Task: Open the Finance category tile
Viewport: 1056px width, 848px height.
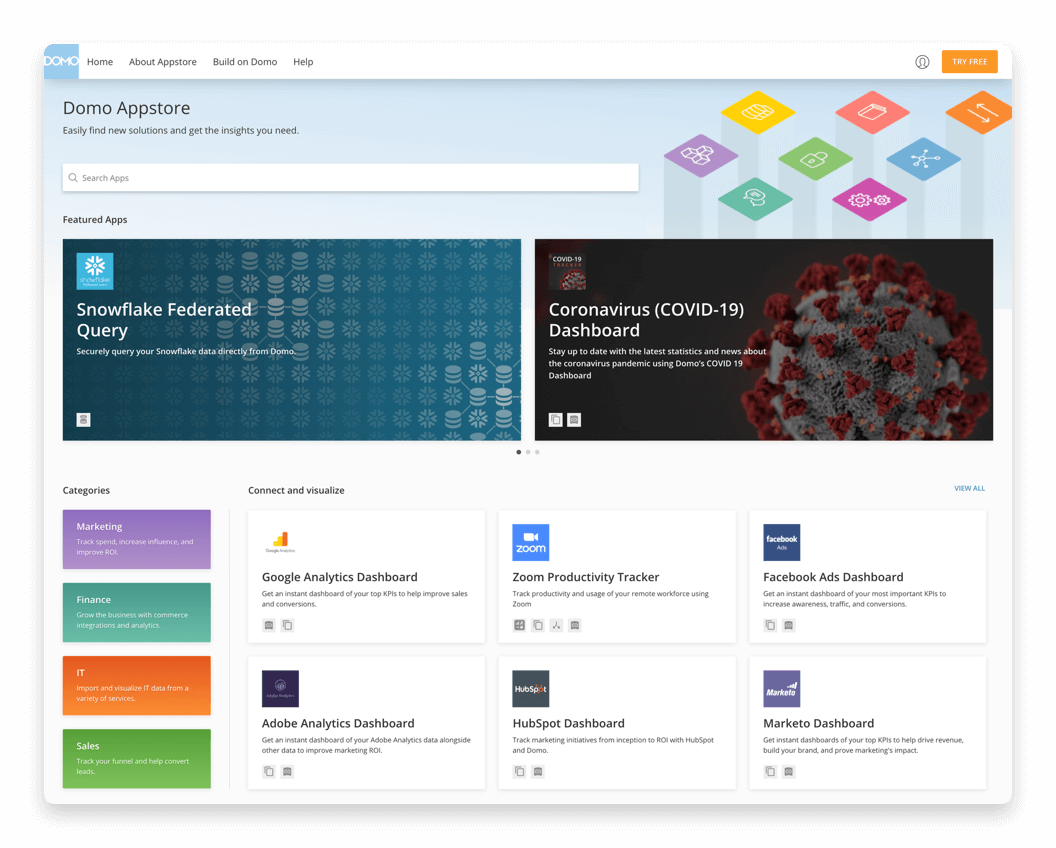Action: [137, 612]
